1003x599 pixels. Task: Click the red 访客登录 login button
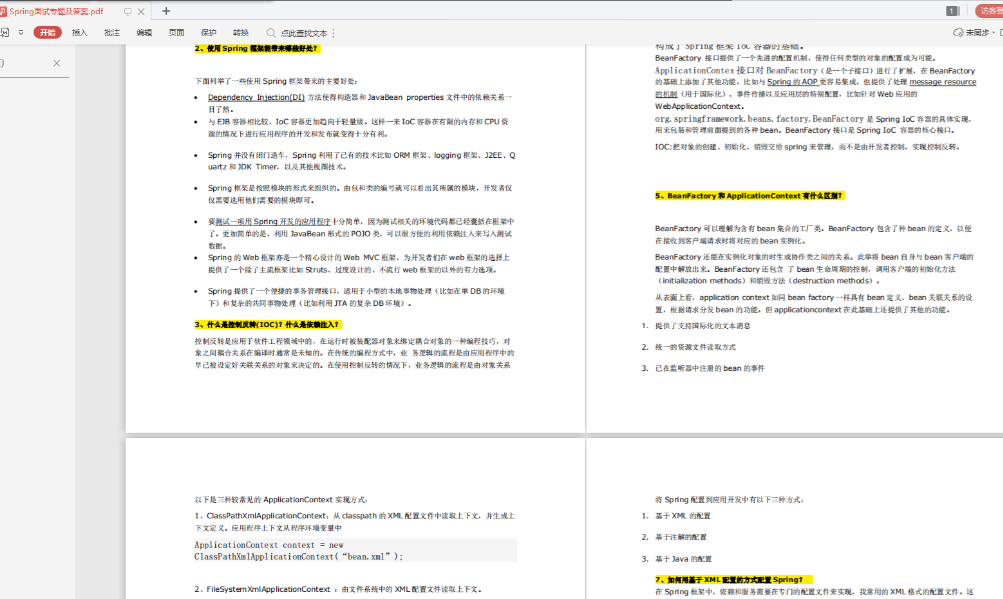point(990,11)
